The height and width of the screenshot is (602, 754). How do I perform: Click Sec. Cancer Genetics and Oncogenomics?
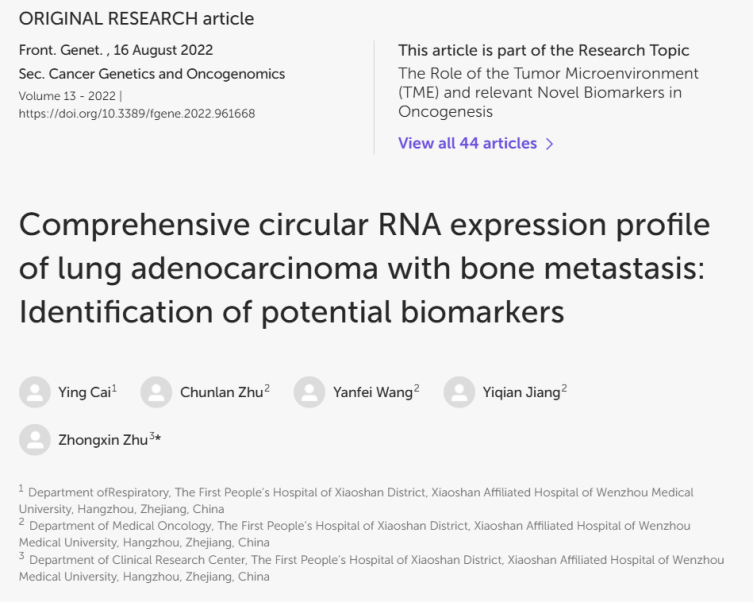pyautogui.click(x=152, y=74)
